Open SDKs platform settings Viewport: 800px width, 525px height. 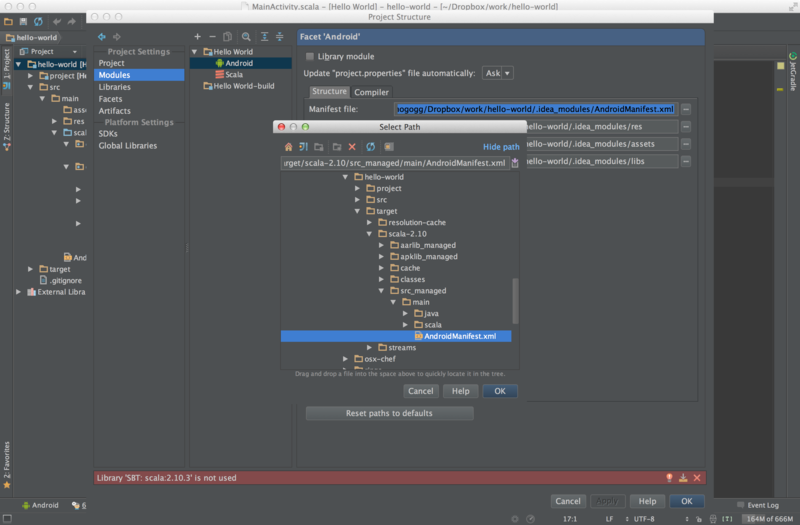108,134
